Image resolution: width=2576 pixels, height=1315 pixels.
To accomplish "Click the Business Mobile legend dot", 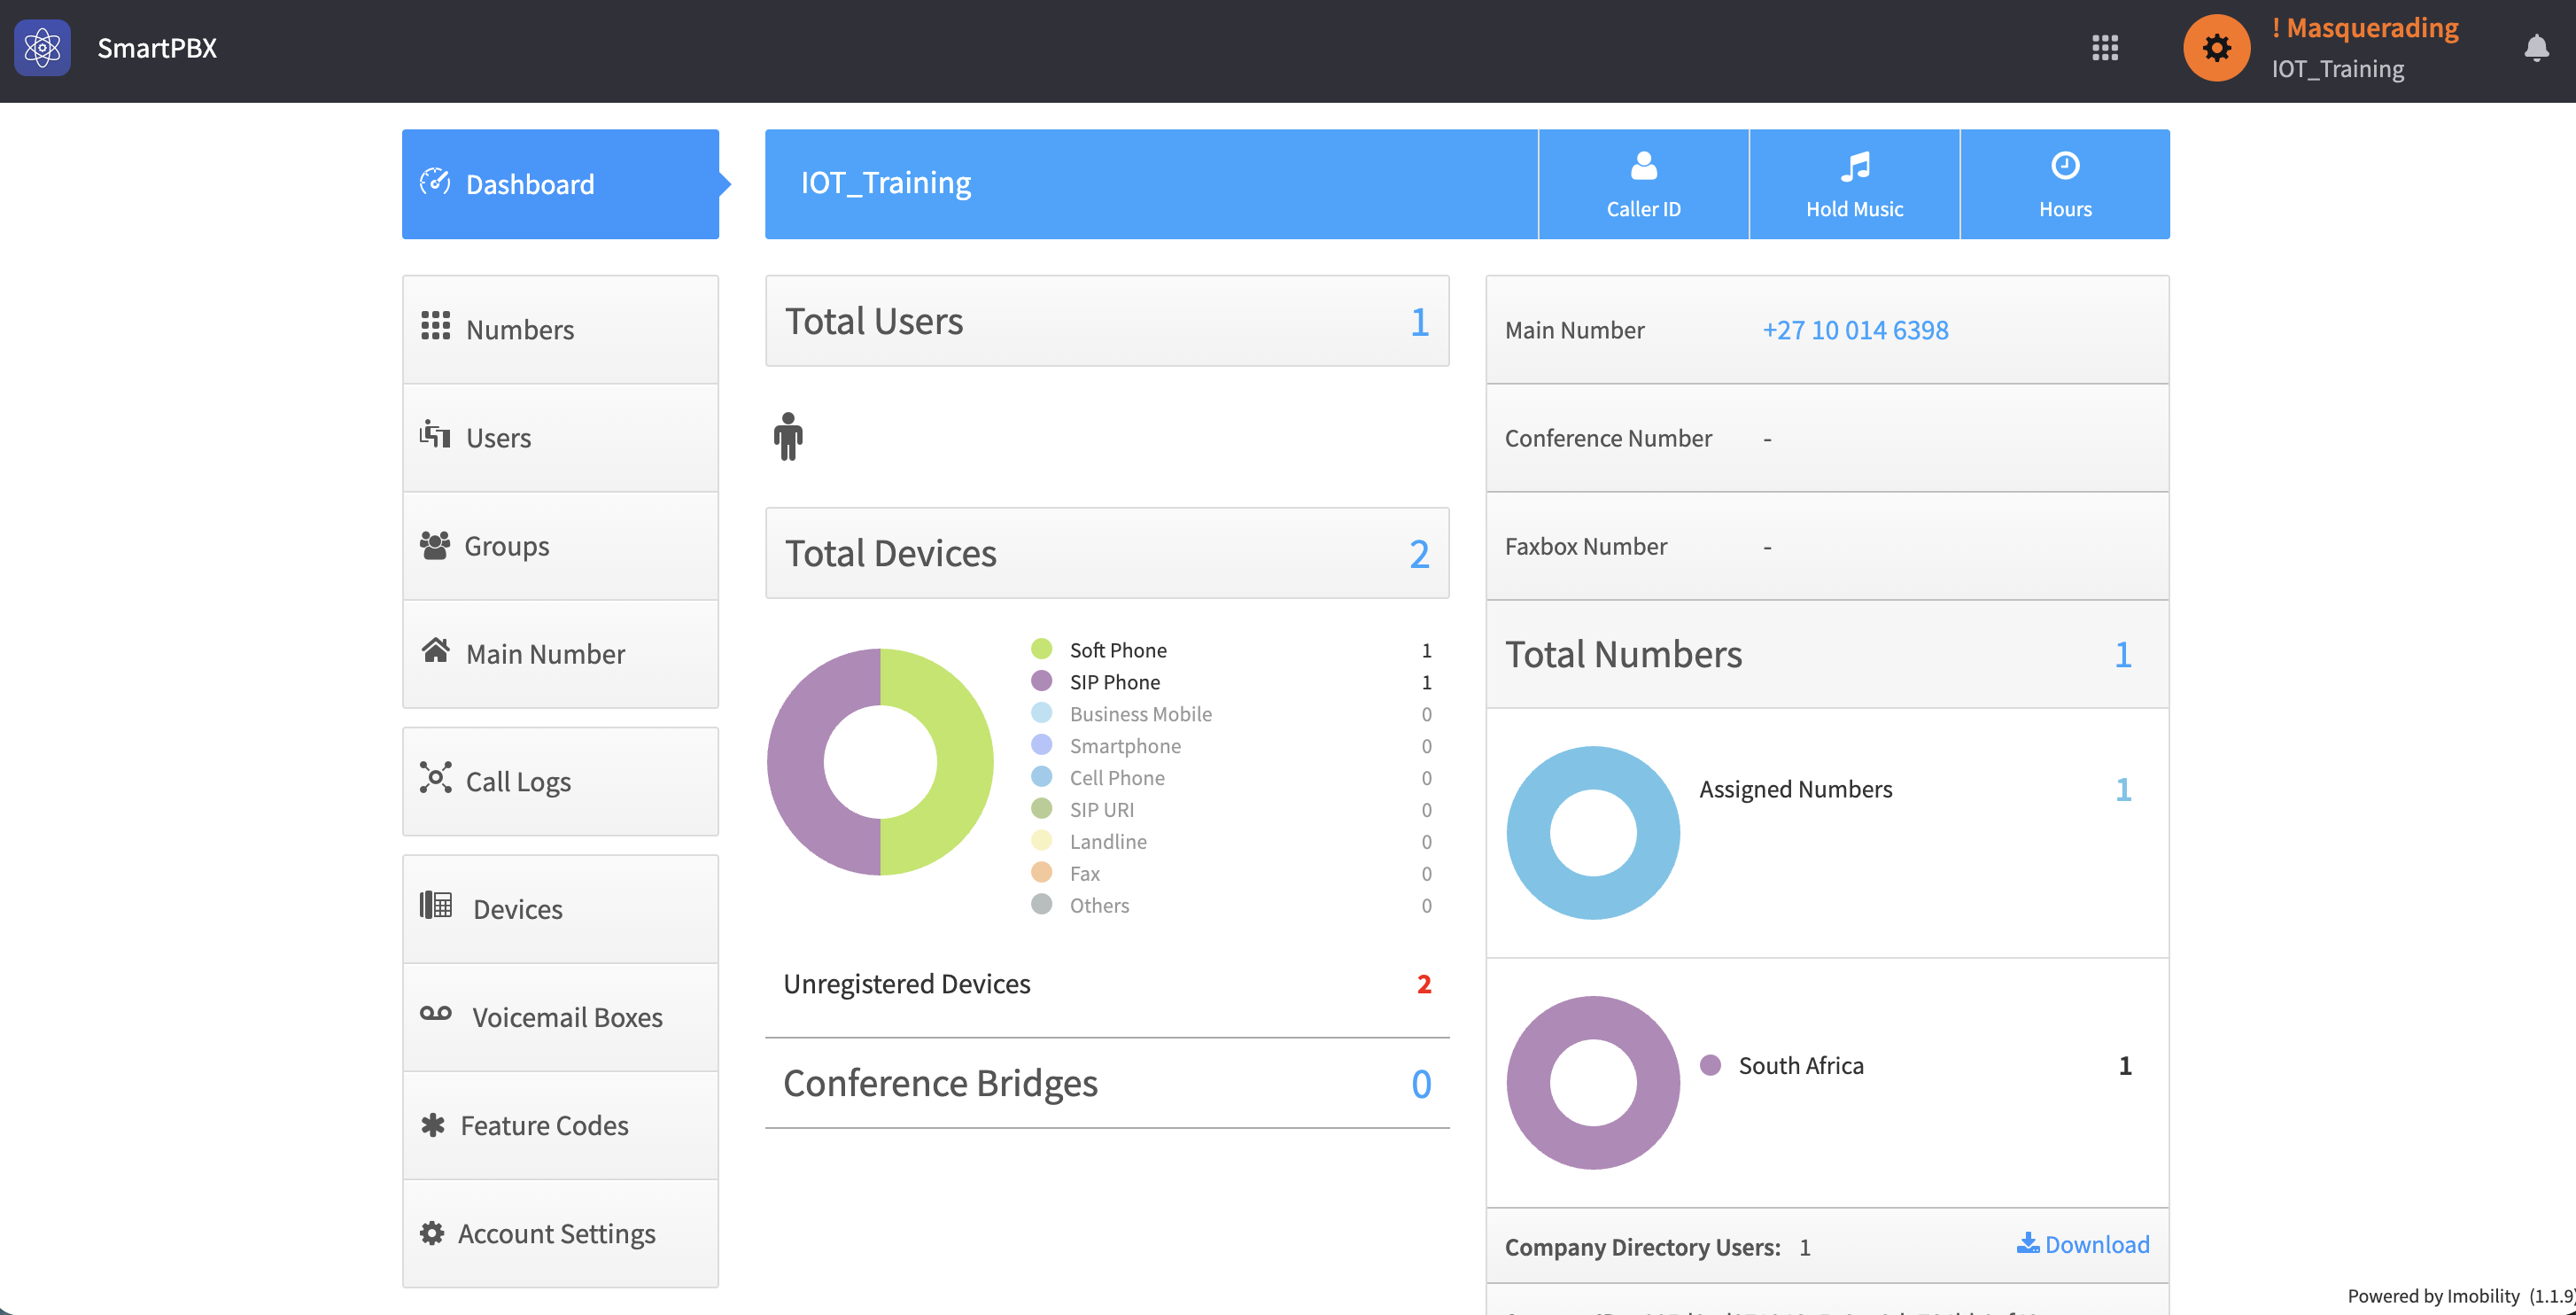I will pos(1041,713).
